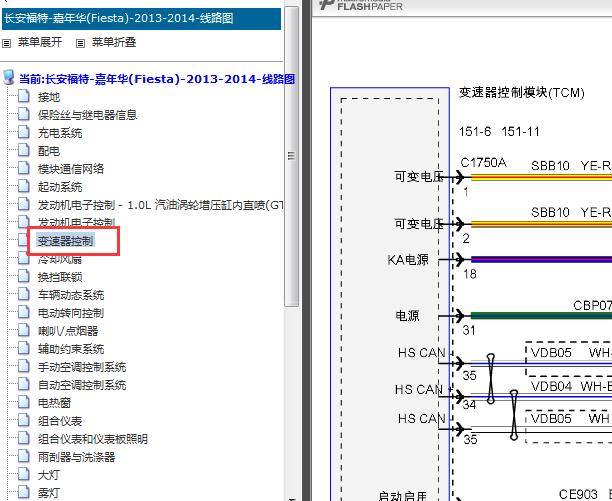Click the page icon next to 配电

tap(24, 150)
